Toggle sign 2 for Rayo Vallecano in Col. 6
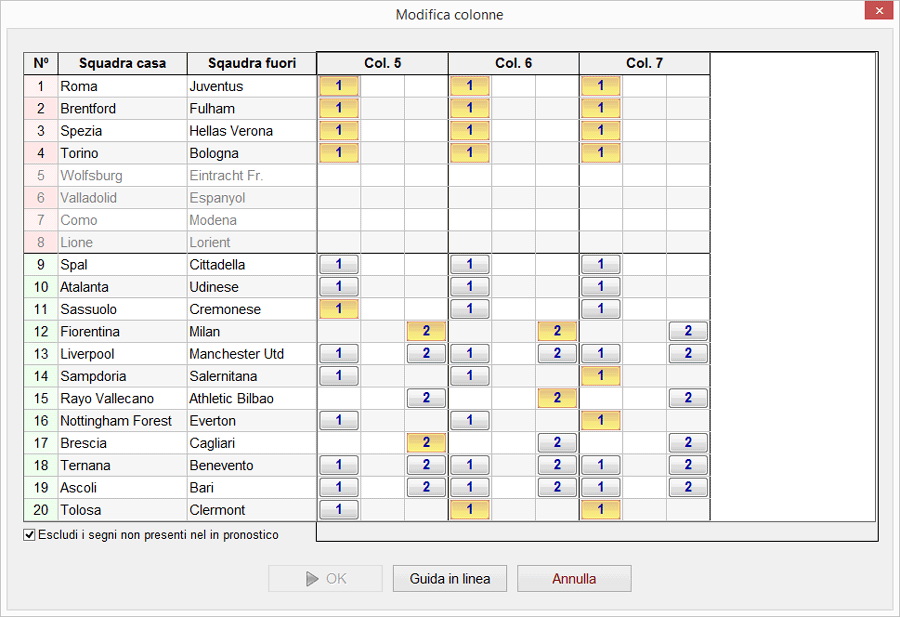This screenshot has width=900, height=617. (x=557, y=398)
